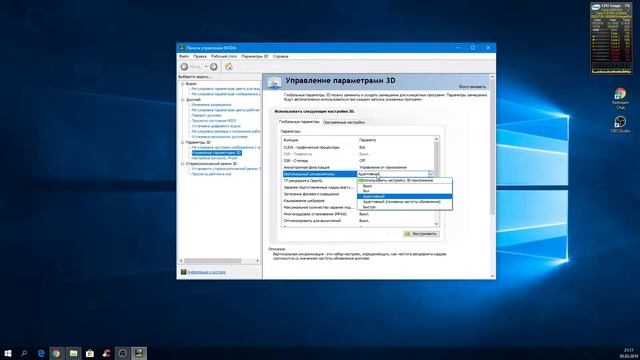The width and height of the screenshot is (640, 360).
Task: Click the Back navigation arrow in toolbar
Action: pyautogui.click(x=184, y=67)
